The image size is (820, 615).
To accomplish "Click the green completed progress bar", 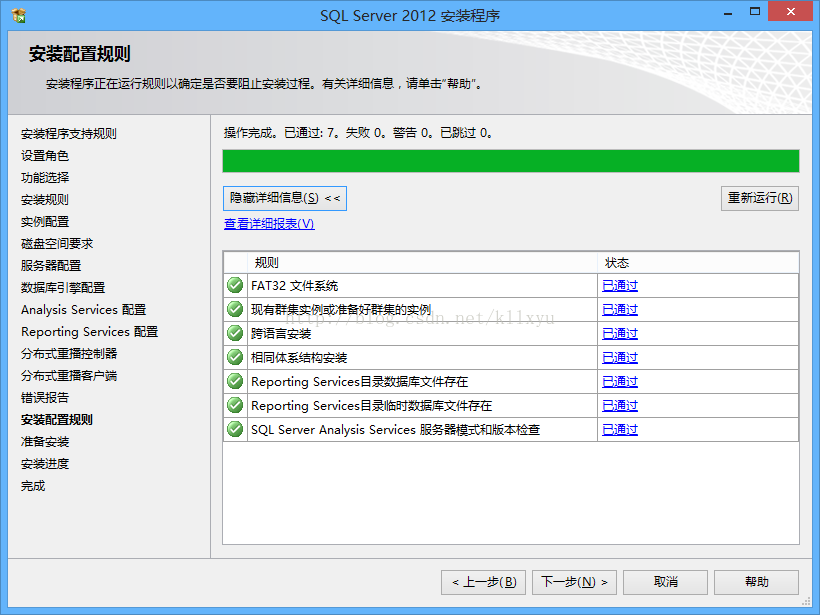I will click(x=511, y=161).
